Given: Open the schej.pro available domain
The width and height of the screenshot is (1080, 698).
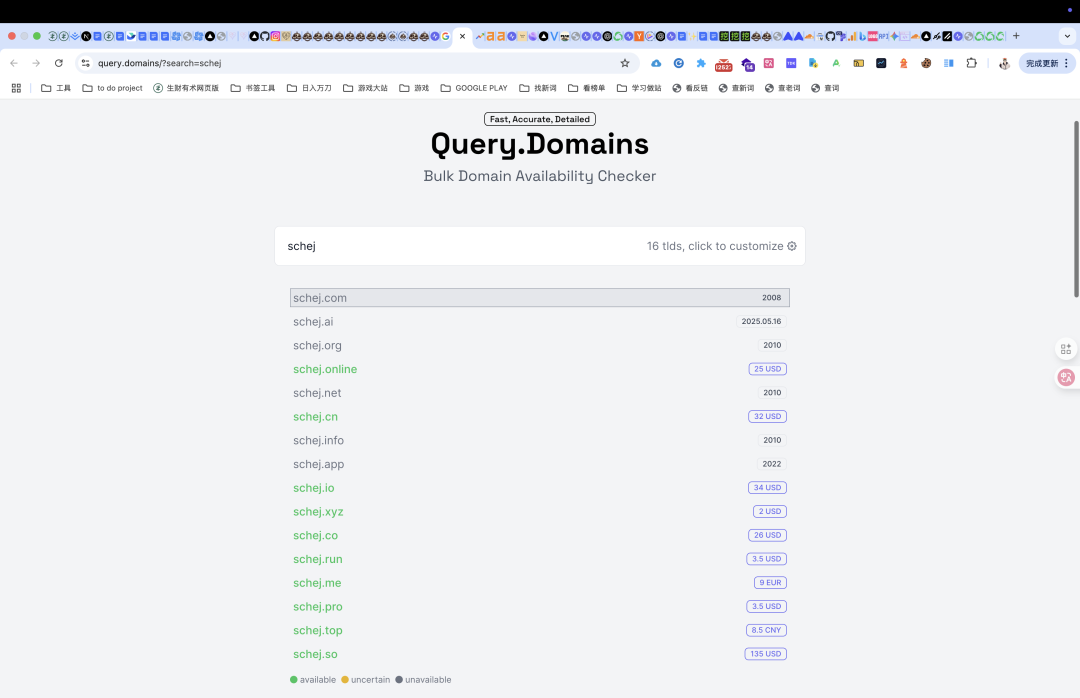Looking at the screenshot, I should (318, 607).
